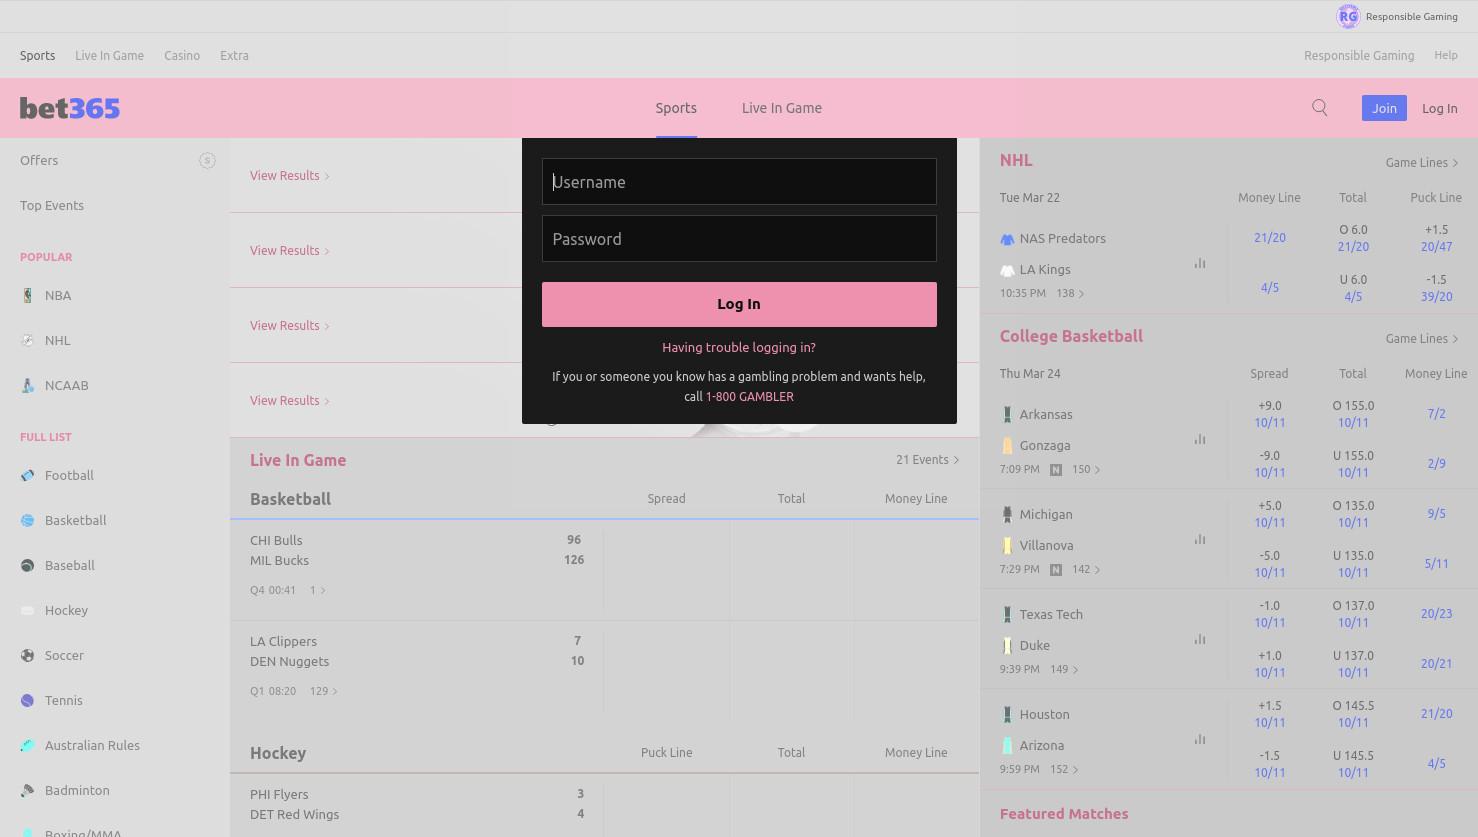Choose the Badminton icon in Full List
This screenshot has width=1478, height=837.
(28, 790)
